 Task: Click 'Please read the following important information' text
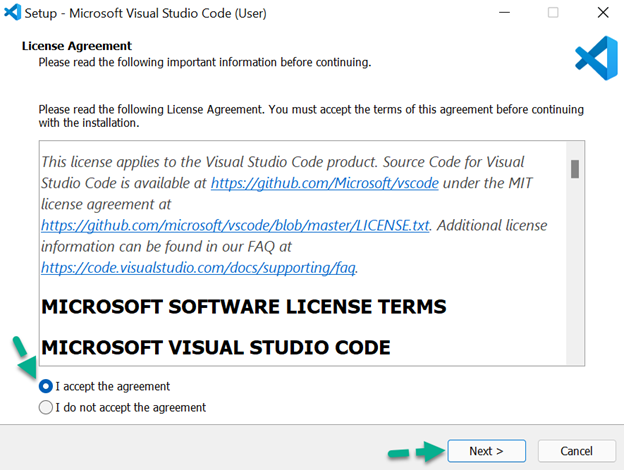pos(205,62)
